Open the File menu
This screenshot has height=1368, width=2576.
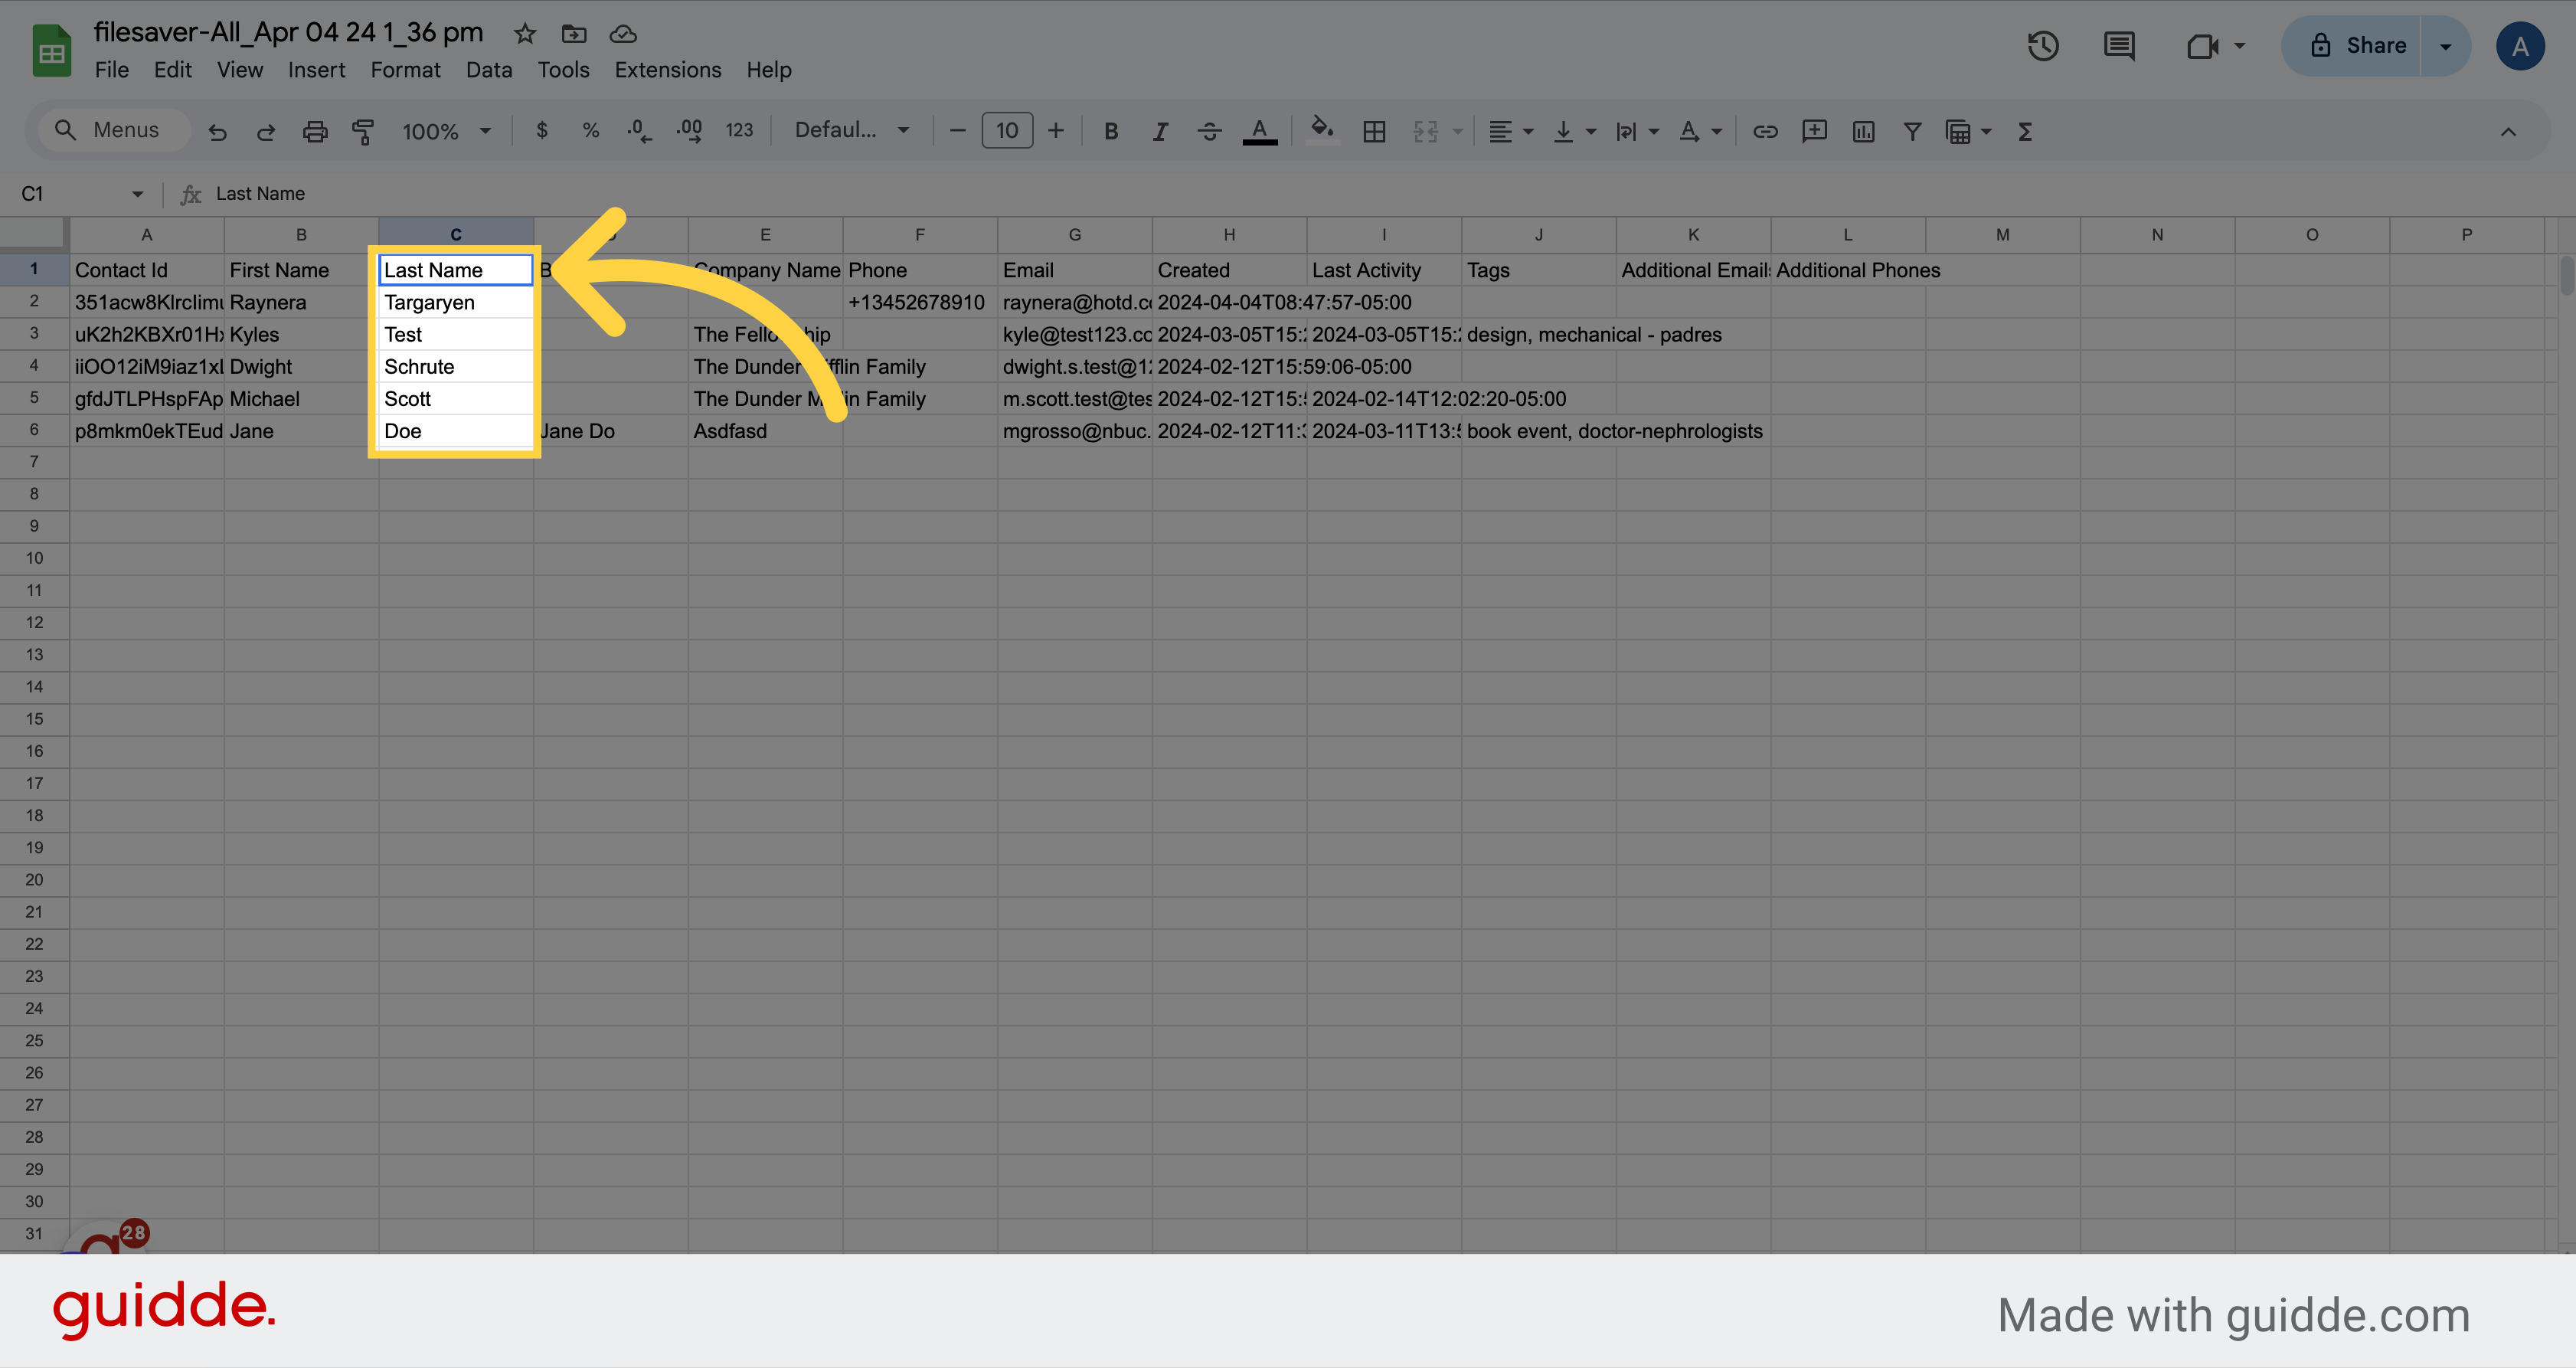(112, 70)
